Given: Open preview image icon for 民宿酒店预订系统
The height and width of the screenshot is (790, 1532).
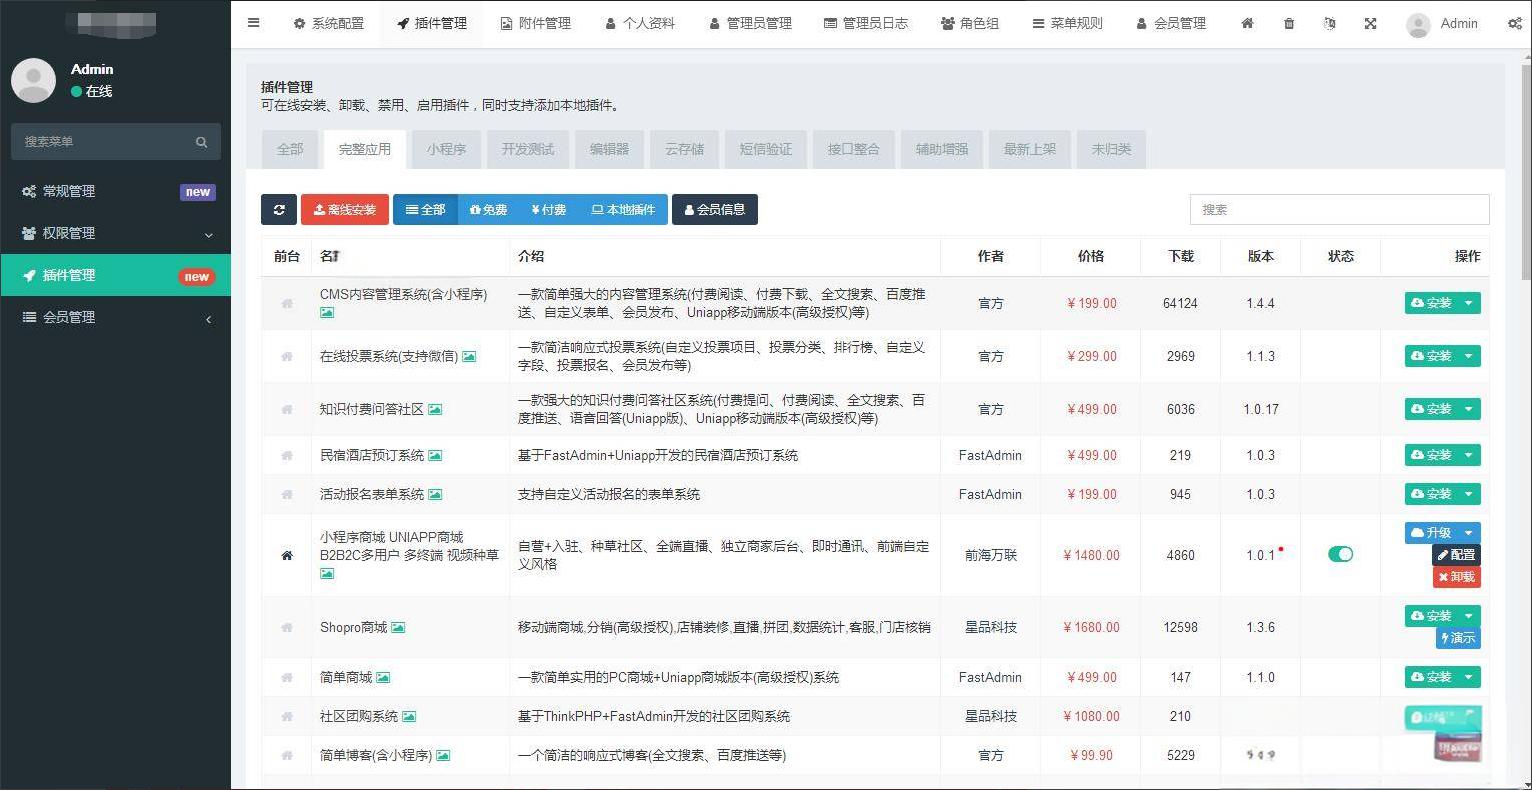Looking at the screenshot, I should [x=435, y=455].
